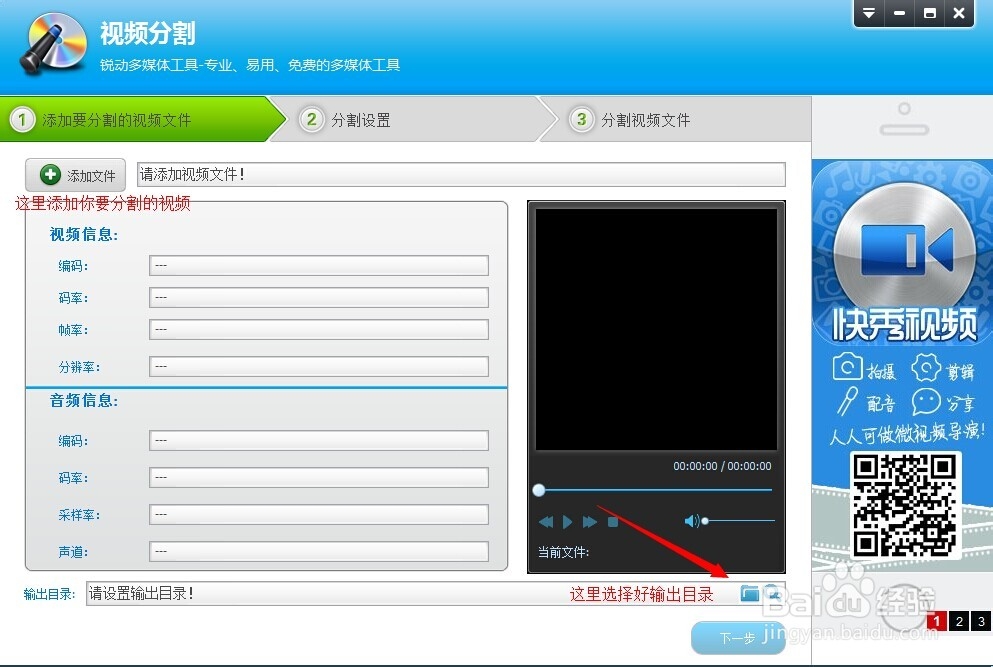
Task: Click the black video preview area
Action: (656, 329)
